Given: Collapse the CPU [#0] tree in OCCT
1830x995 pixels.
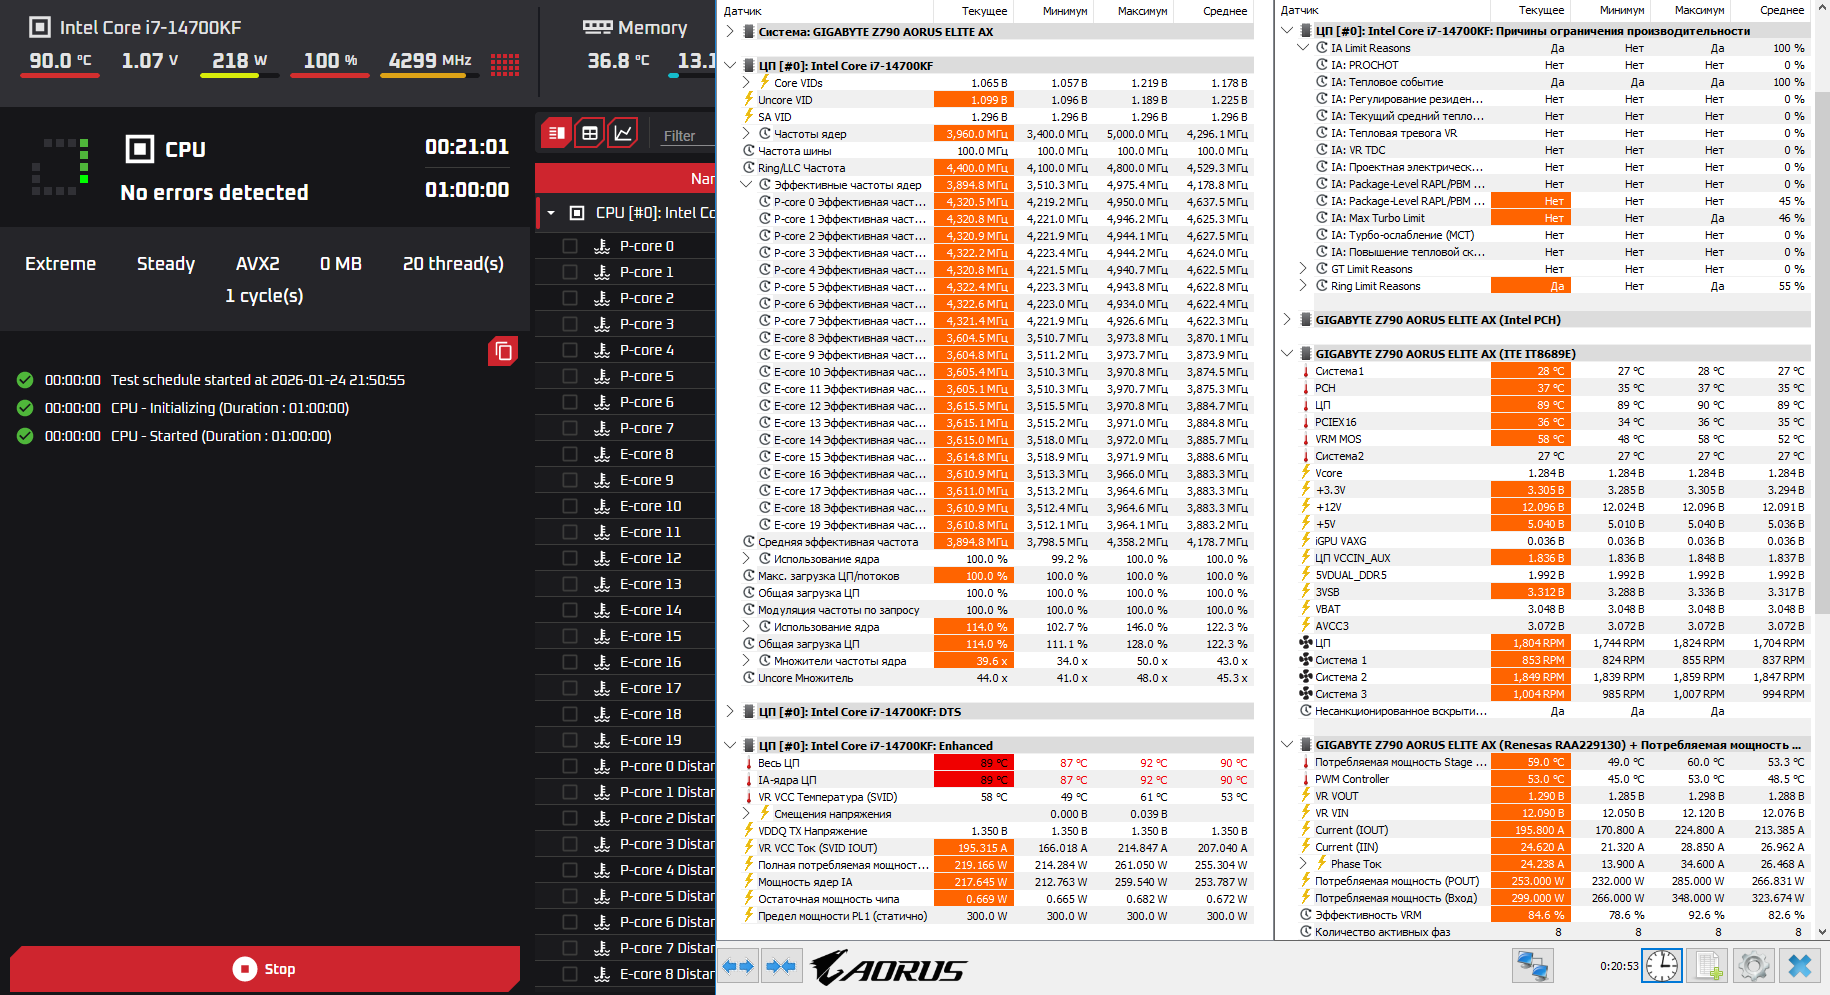Looking at the screenshot, I should 550,213.
